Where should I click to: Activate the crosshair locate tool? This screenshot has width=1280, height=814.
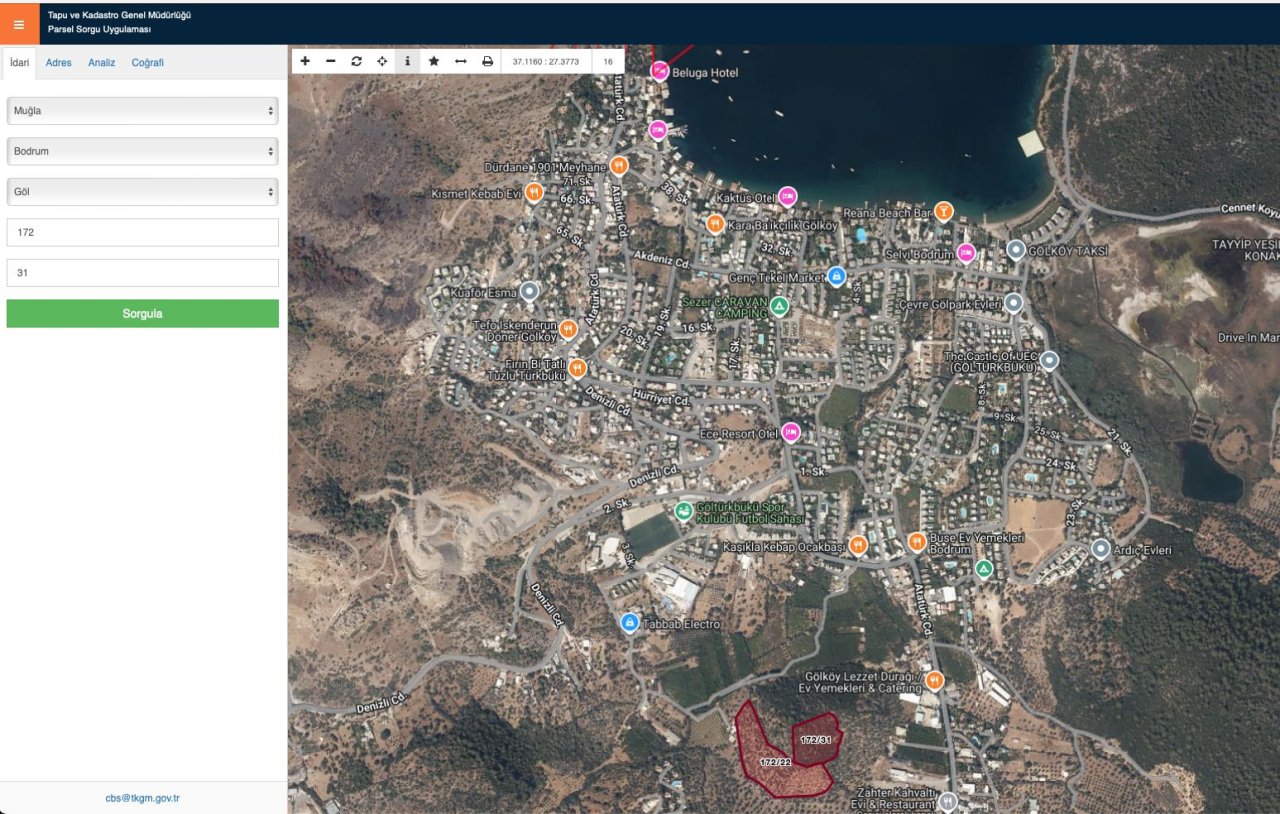coord(382,61)
